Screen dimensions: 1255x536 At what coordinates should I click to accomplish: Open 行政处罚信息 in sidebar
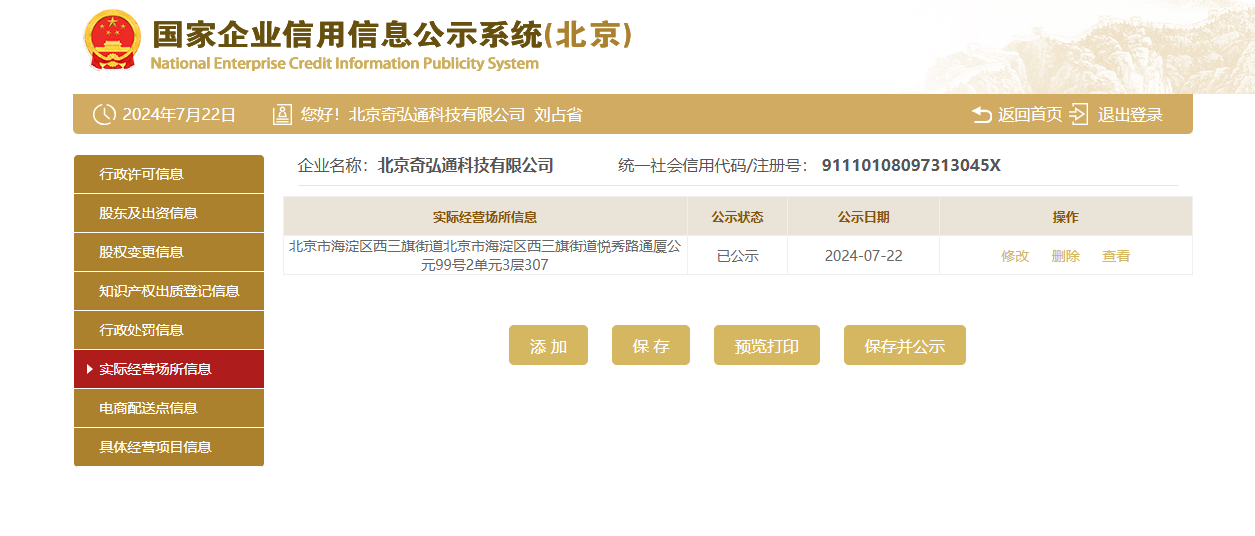point(169,330)
